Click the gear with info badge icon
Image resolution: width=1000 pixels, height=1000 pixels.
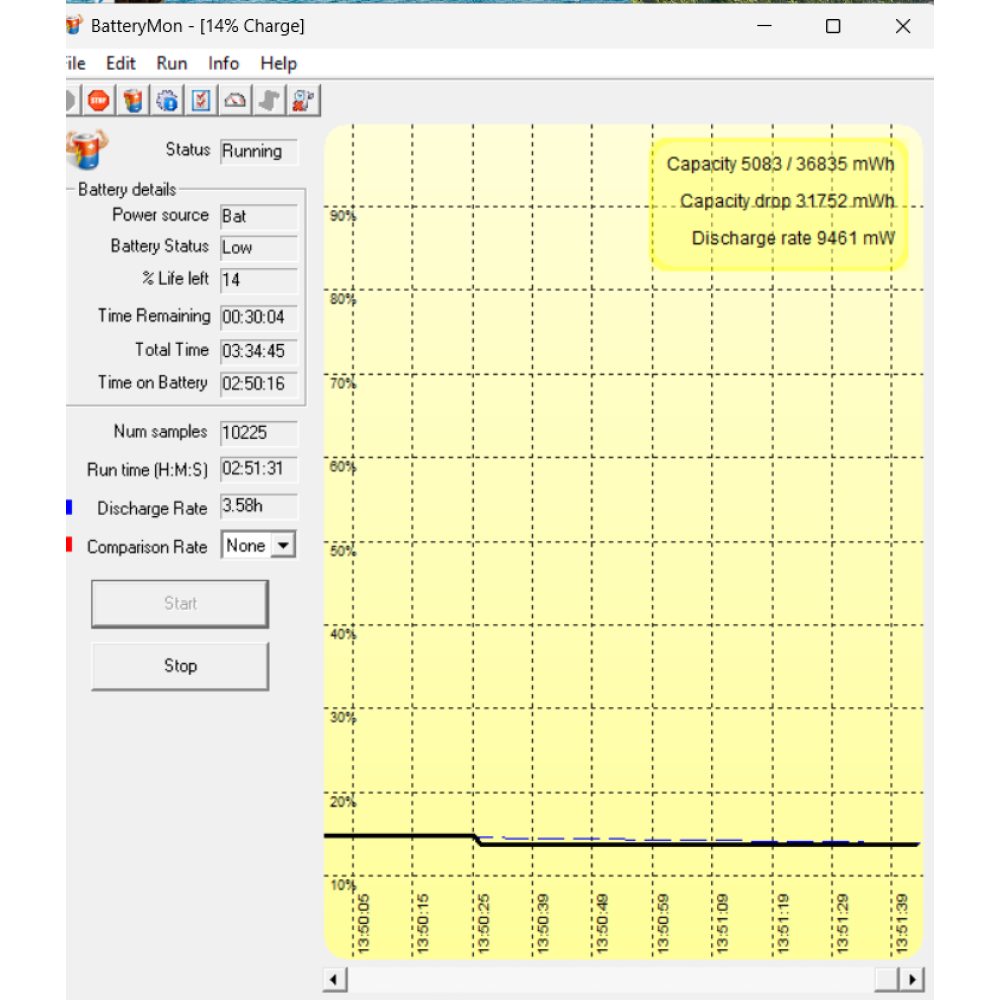[x=168, y=100]
